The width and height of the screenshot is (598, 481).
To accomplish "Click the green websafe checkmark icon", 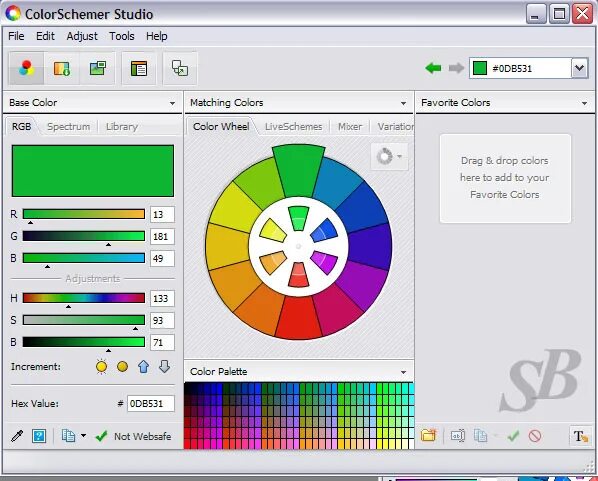I will click(x=101, y=436).
